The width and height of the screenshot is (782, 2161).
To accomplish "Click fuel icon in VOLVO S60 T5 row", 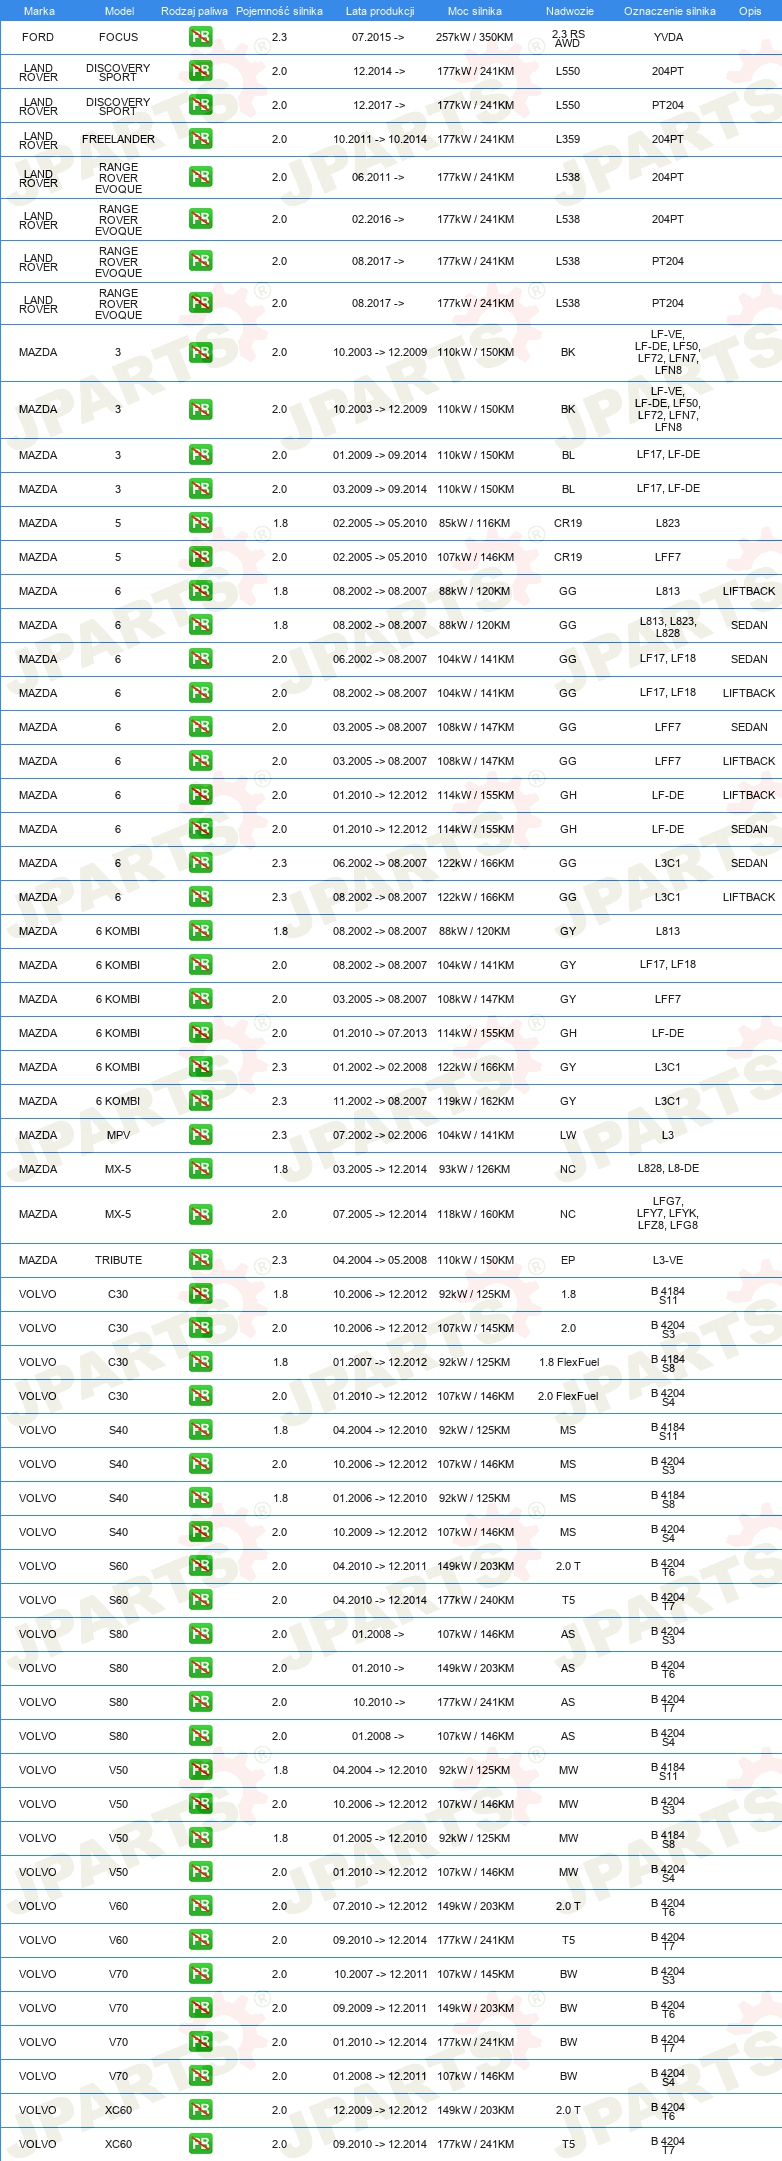I will [200, 1600].
